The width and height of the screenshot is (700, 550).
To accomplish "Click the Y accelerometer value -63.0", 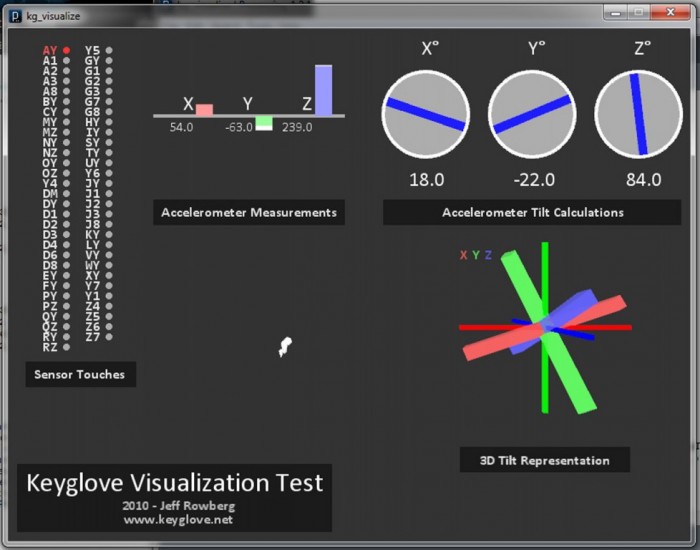I will (x=239, y=128).
